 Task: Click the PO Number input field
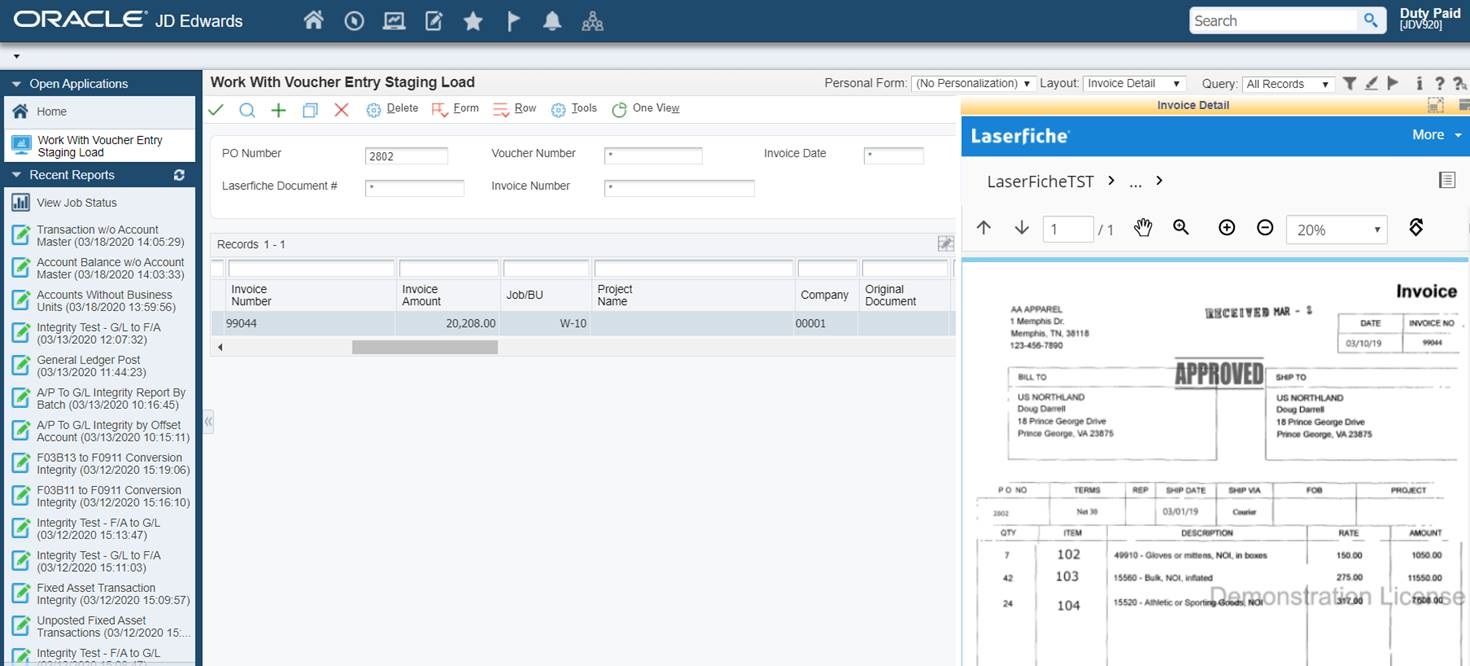[406, 156]
